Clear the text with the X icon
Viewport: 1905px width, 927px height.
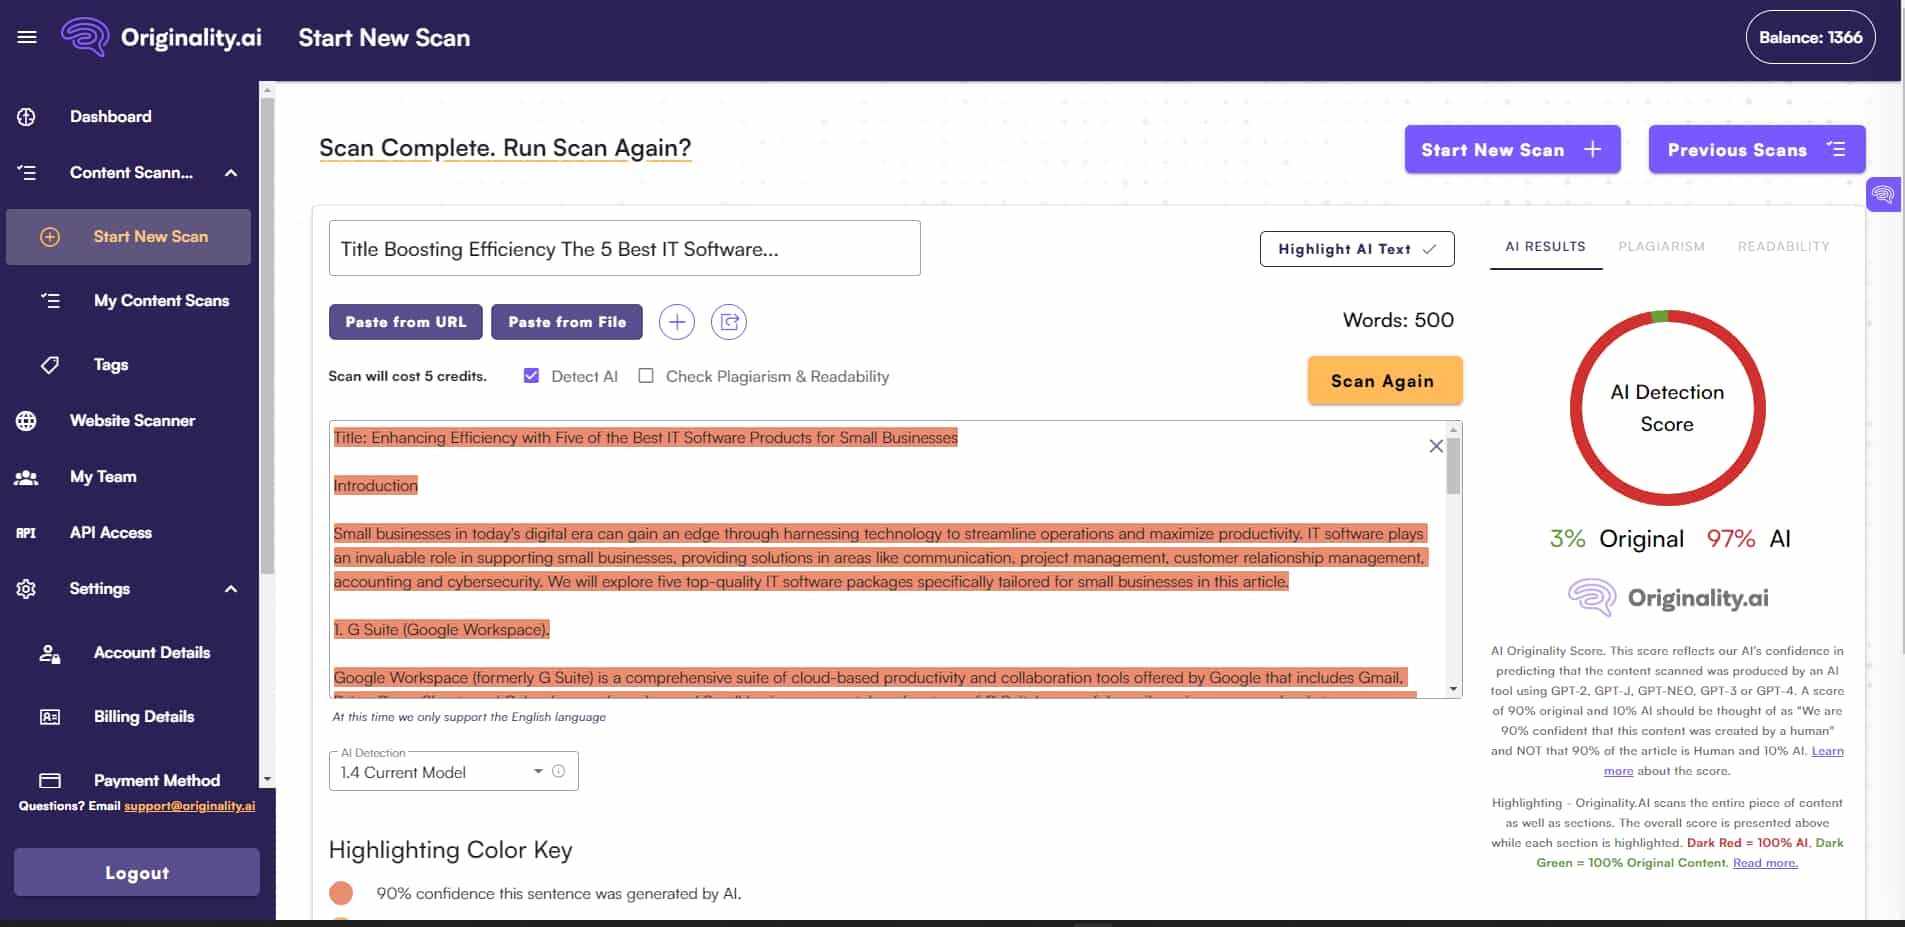(1436, 446)
